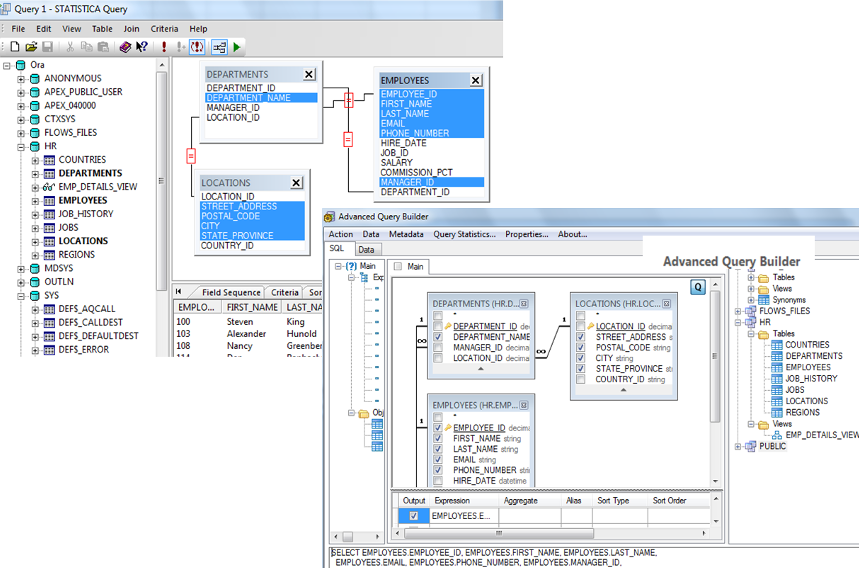The width and height of the screenshot is (860, 568).
Task: Expand the ANONYMOUS schema node
Action: click(21, 79)
